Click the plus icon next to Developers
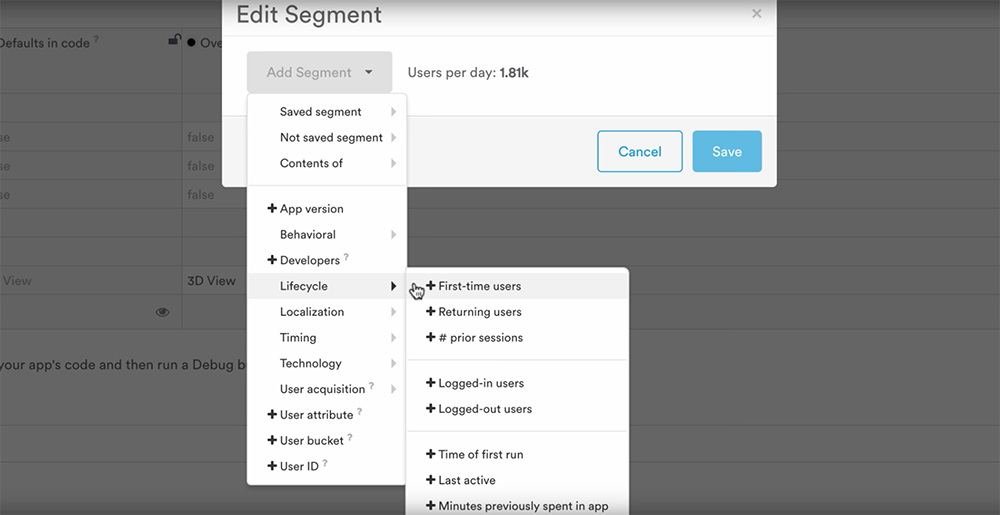1000x515 pixels. [272, 260]
